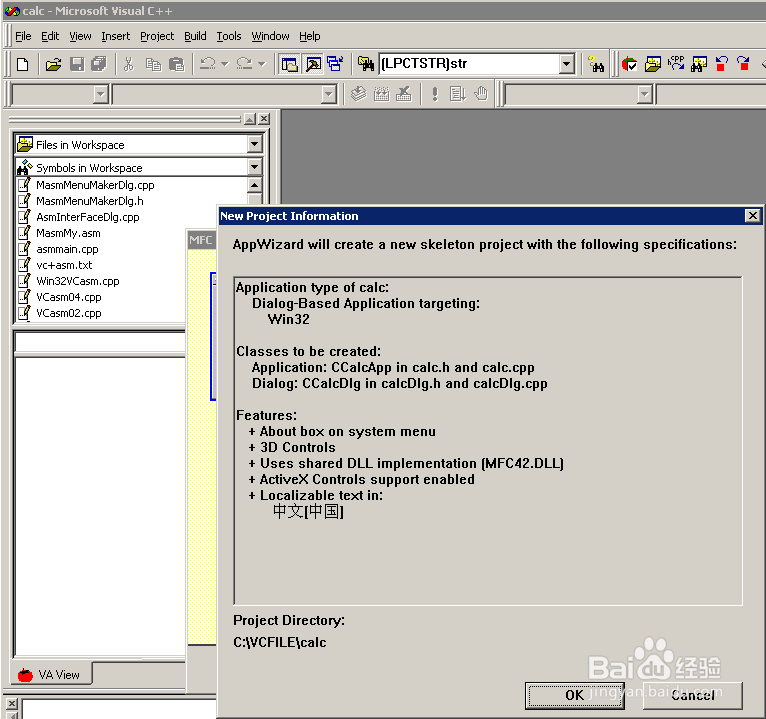Click the Execute Program exclamation icon
Image resolution: width=766 pixels, height=719 pixels.
pos(435,94)
